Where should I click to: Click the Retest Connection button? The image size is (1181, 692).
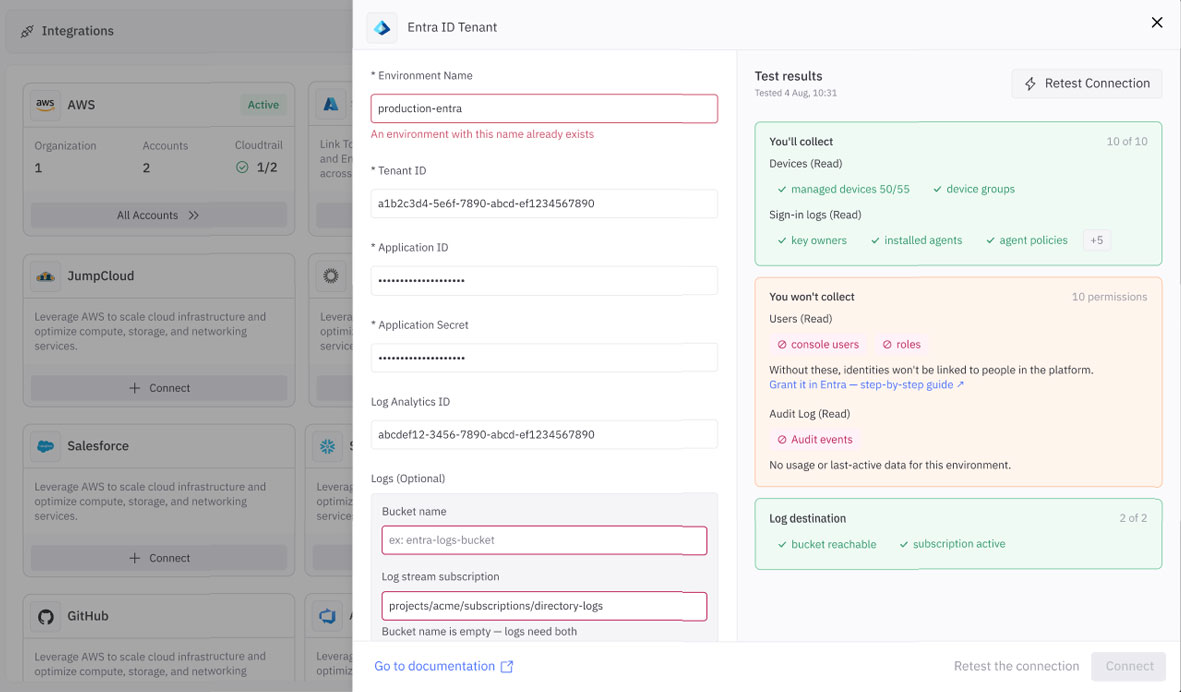pyautogui.click(x=1087, y=84)
